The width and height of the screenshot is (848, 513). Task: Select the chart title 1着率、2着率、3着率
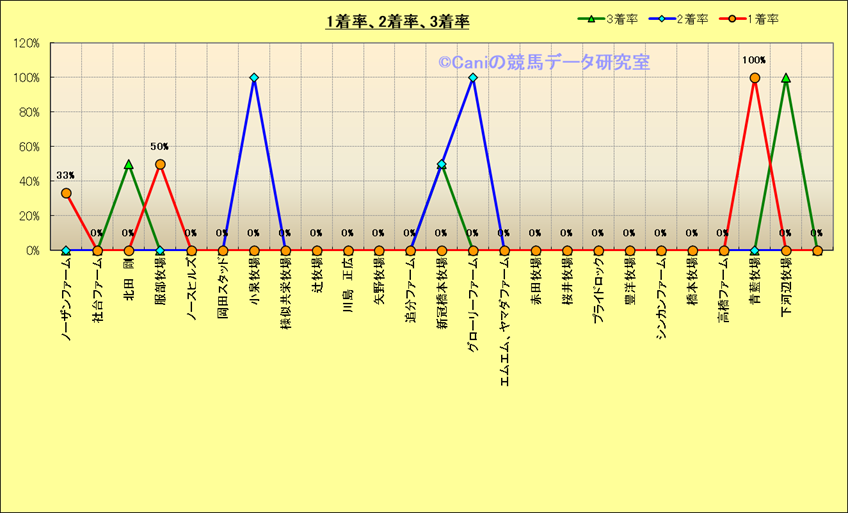pyautogui.click(x=397, y=21)
